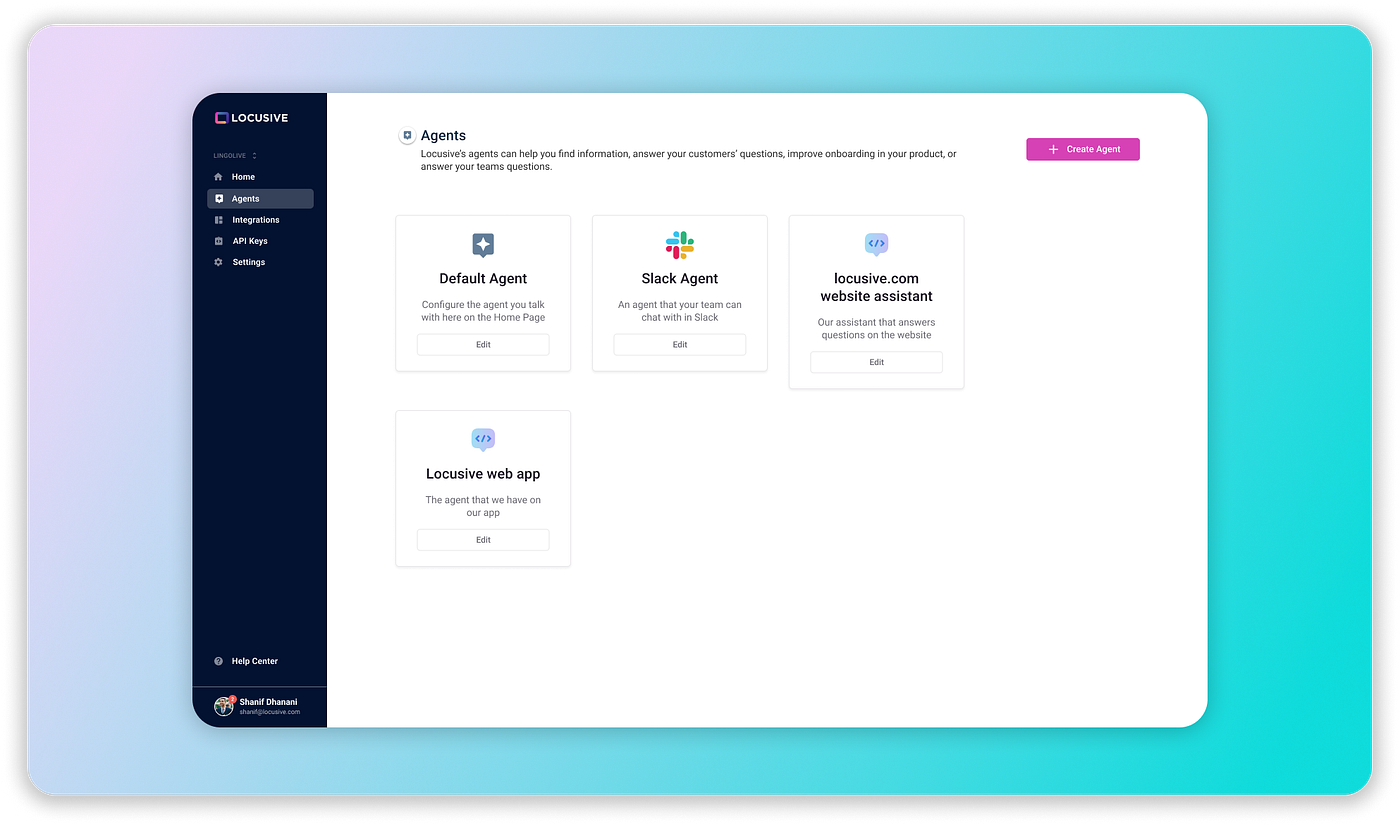The width and height of the screenshot is (1400, 826).
Task: Click the Default Agent description text
Action: click(483, 311)
